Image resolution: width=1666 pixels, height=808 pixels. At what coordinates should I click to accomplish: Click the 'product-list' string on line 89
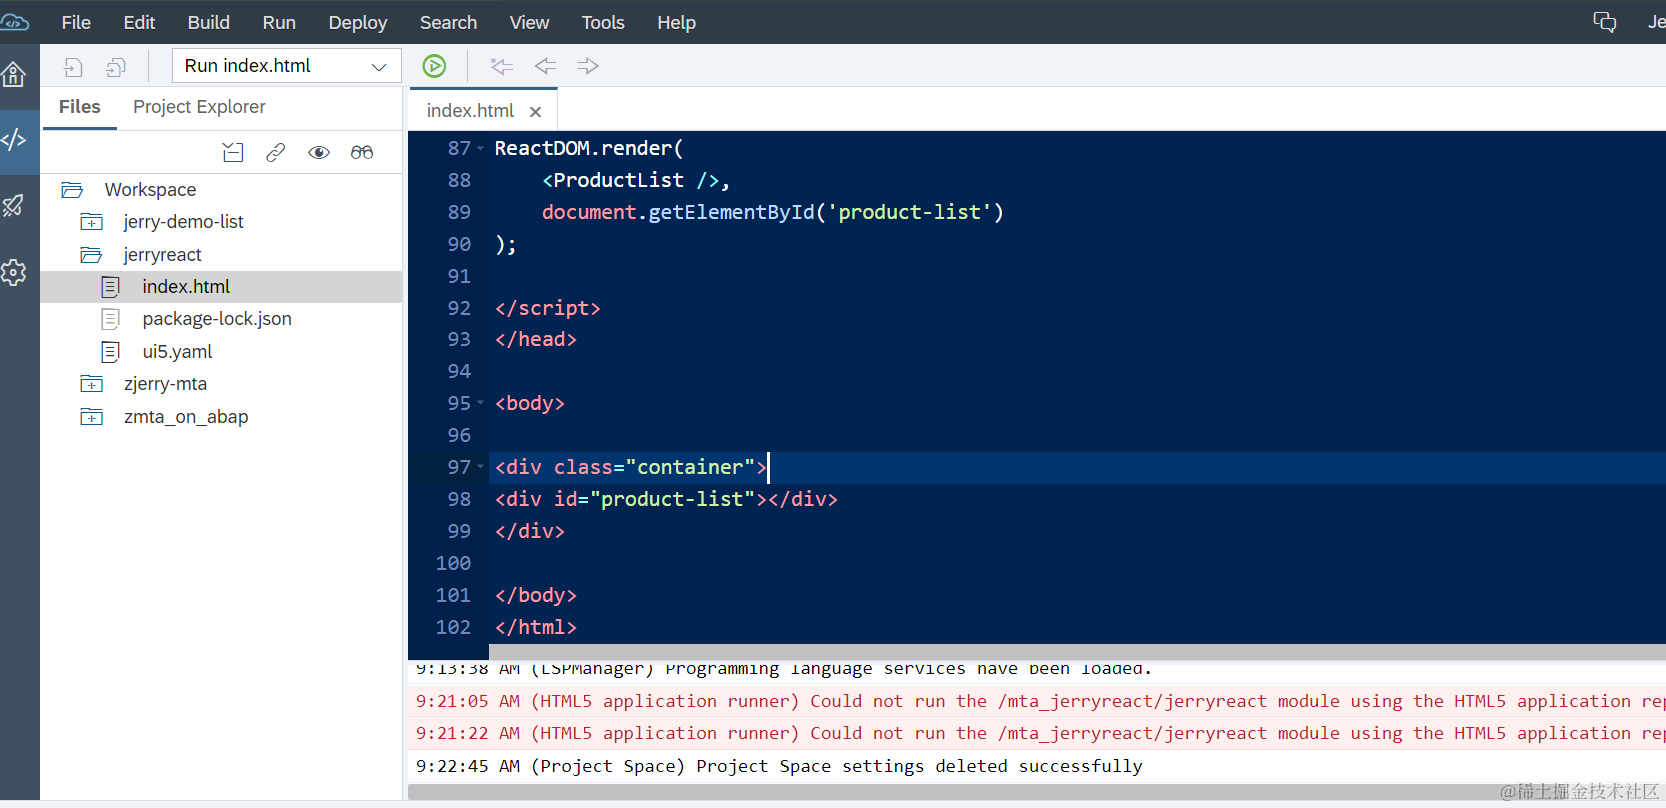(x=909, y=212)
